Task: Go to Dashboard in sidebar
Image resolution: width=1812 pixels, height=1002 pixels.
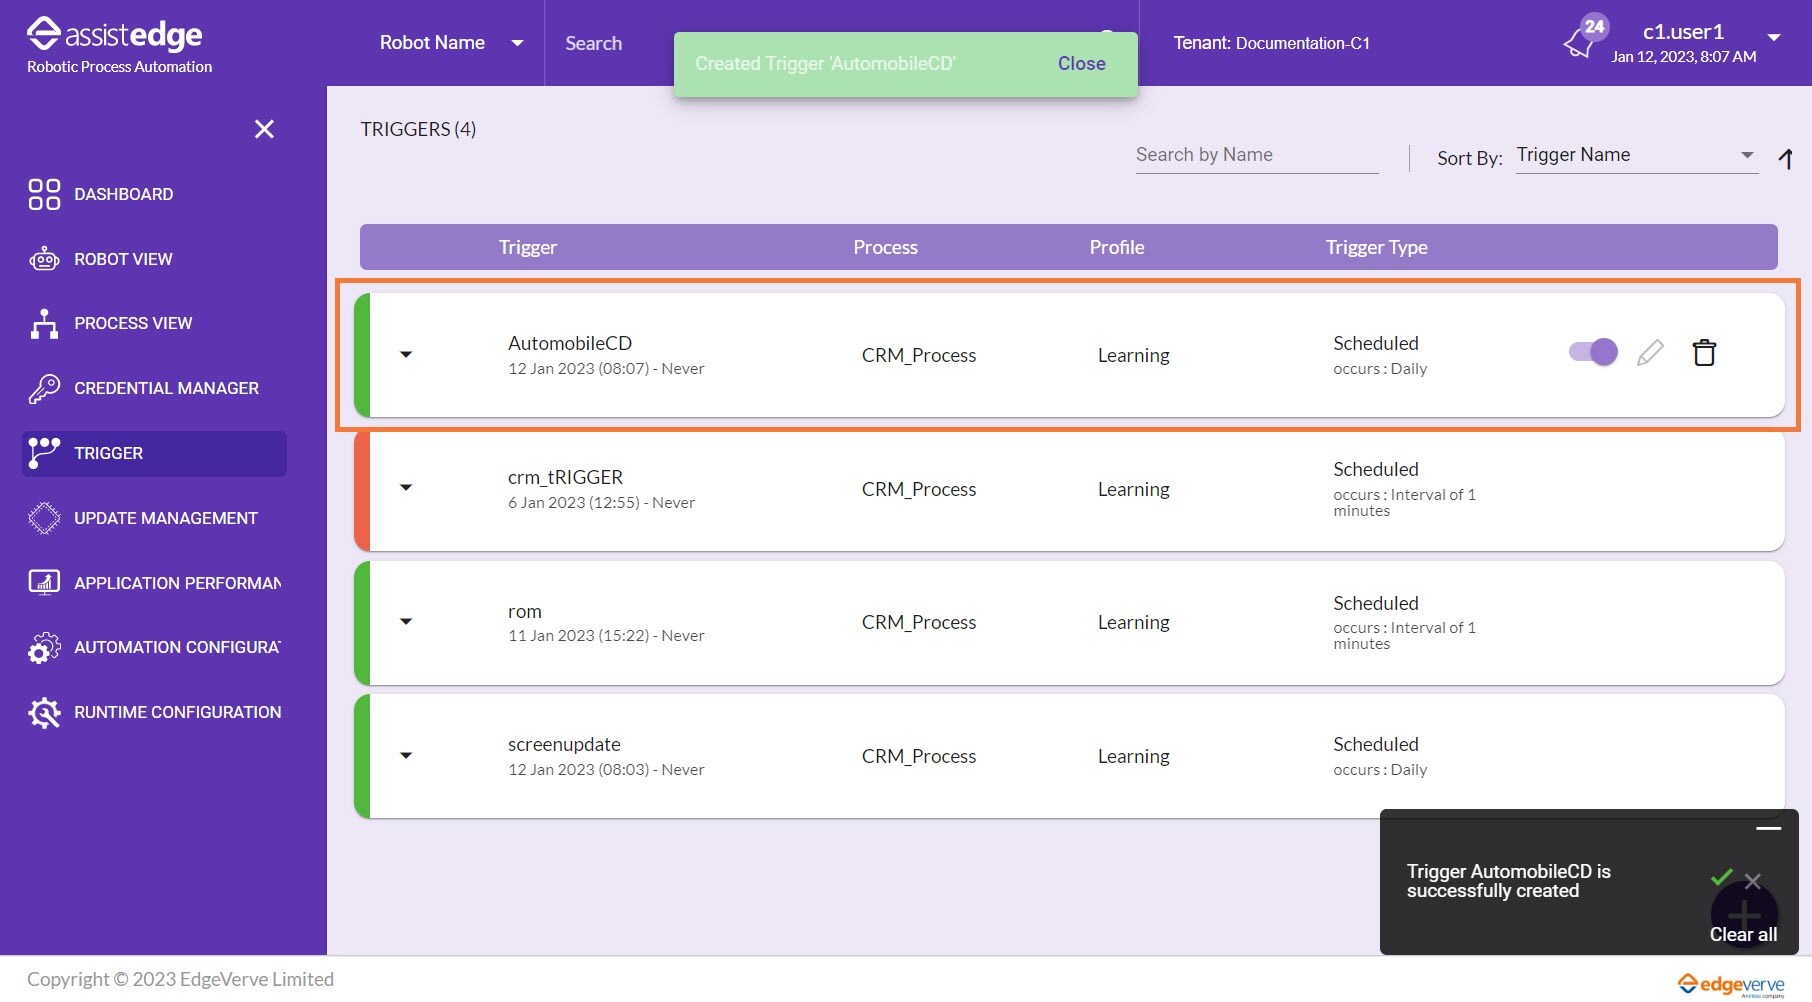Action: click(x=123, y=194)
